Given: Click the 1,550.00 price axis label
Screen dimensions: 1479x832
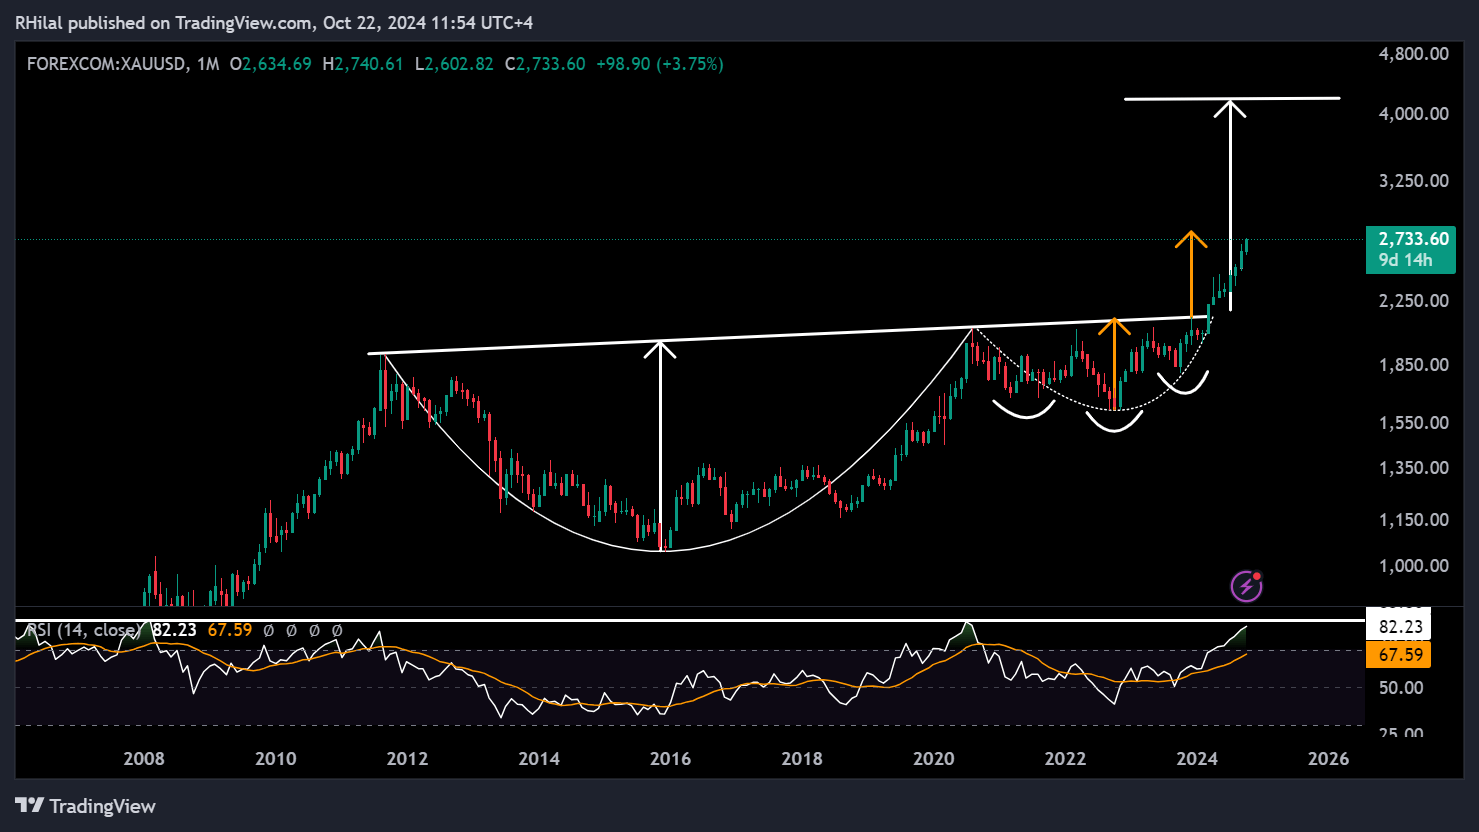Looking at the screenshot, I should 1413,423.
